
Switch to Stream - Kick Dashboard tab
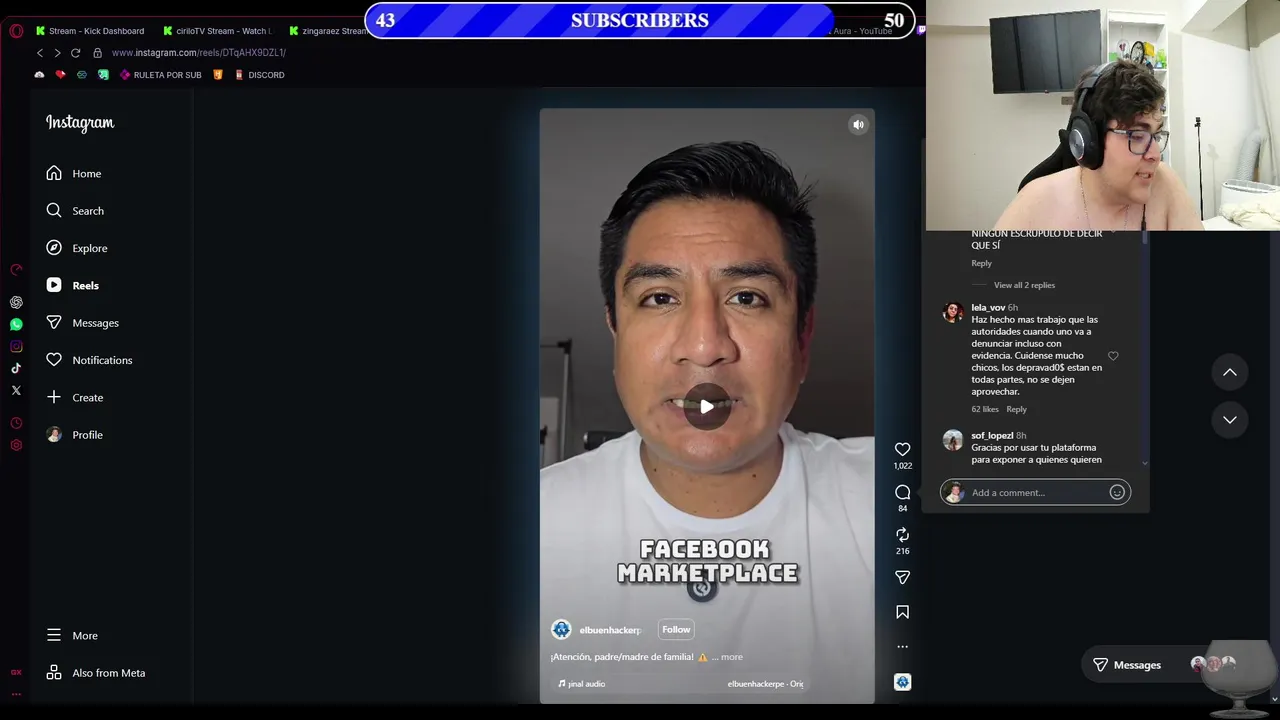(90, 31)
